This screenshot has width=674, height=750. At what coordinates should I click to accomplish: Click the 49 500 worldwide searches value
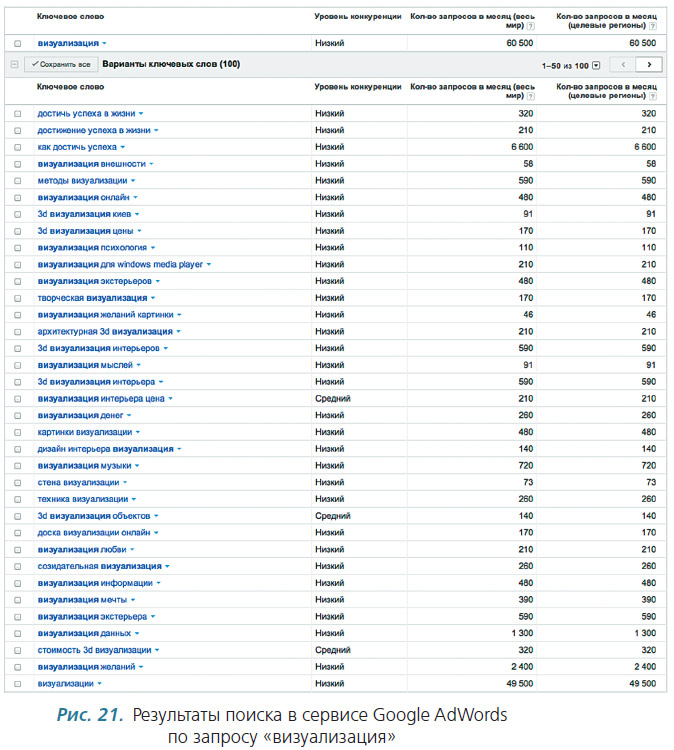pyautogui.click(x=519, y=684)
